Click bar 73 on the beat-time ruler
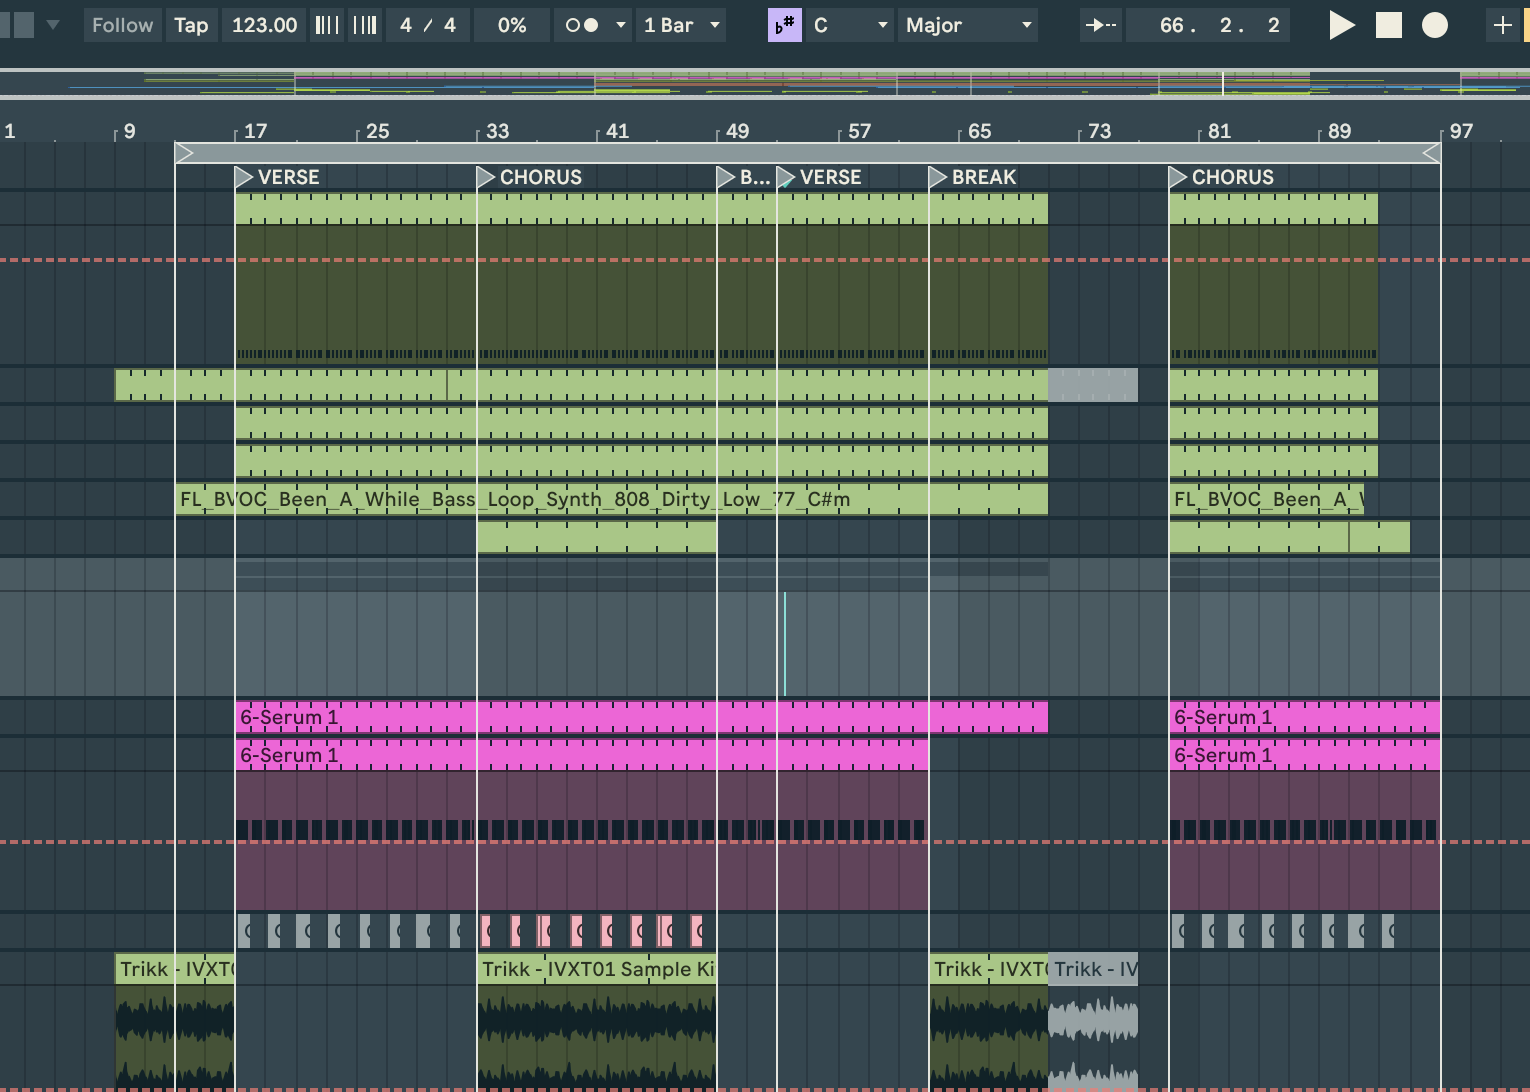Screen dimensions: 1530x1092 click(x=1099, y=131)
